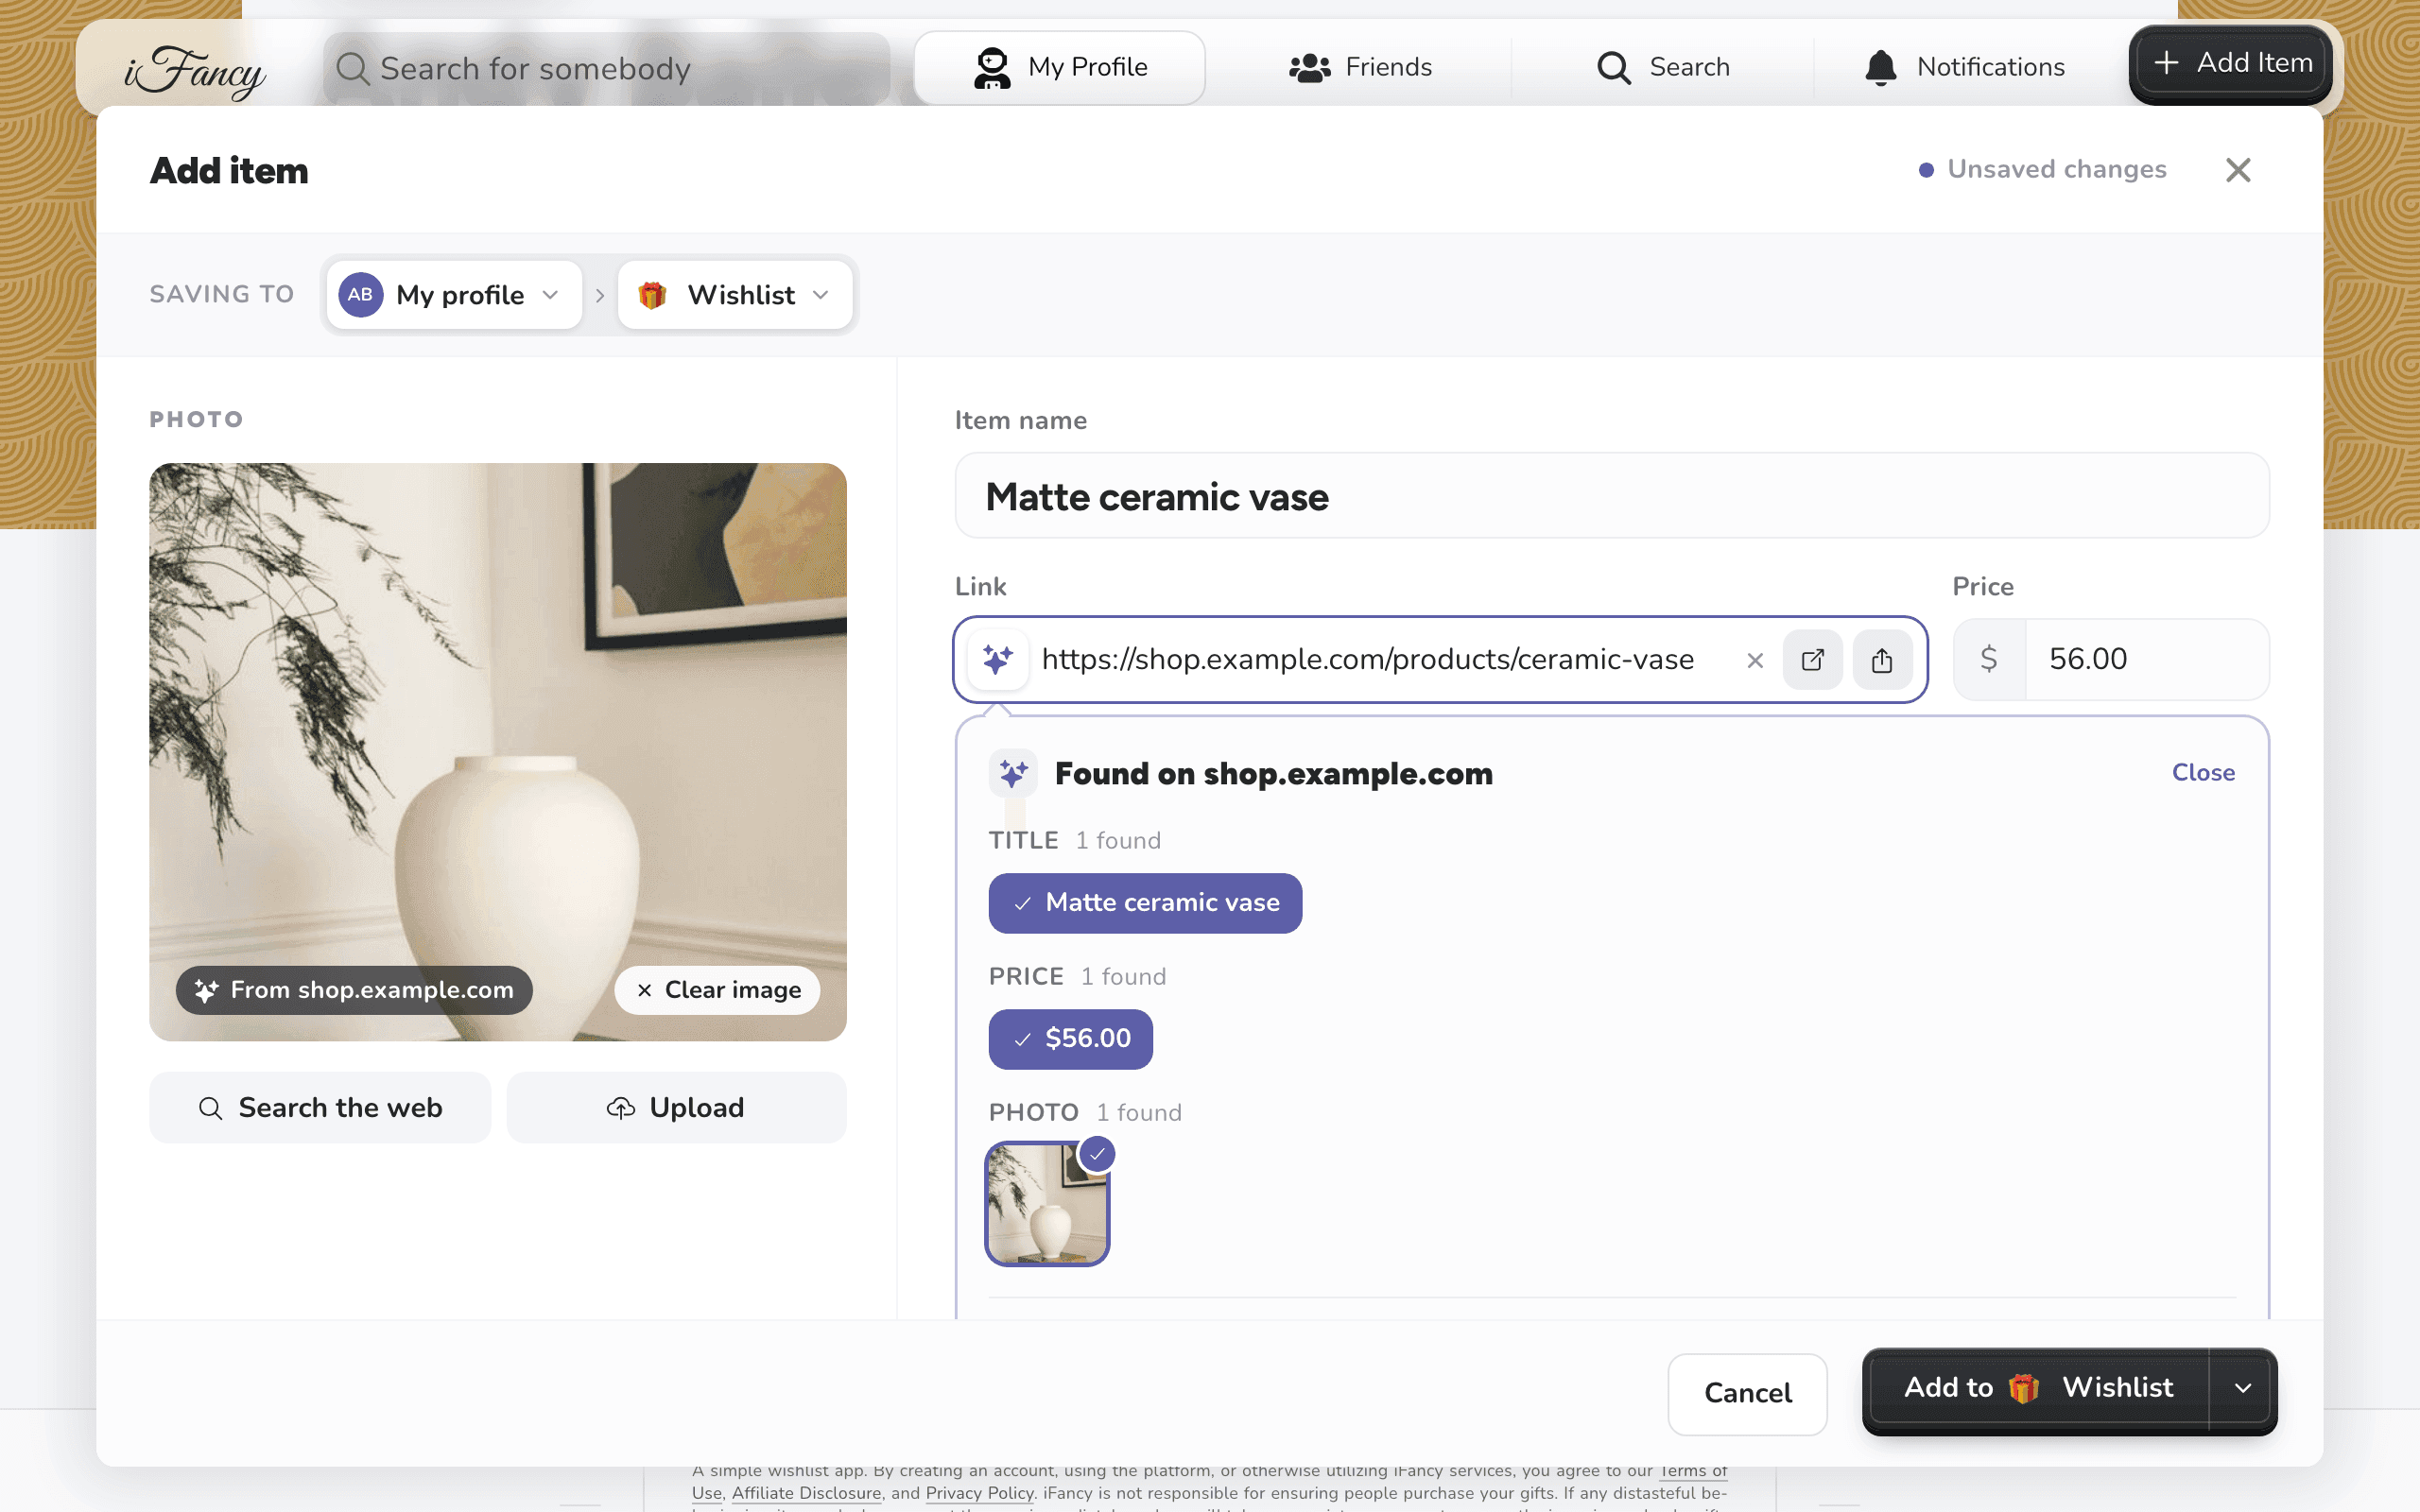Toggle the found vase photo thumbnail

[x=1047, y=1204]
